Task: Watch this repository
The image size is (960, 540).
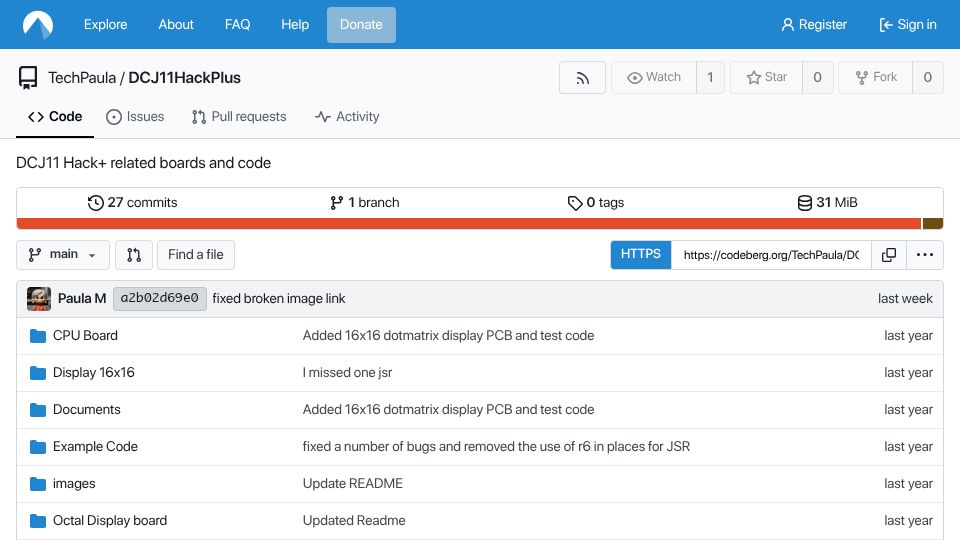Action: [x=654, y=78]
